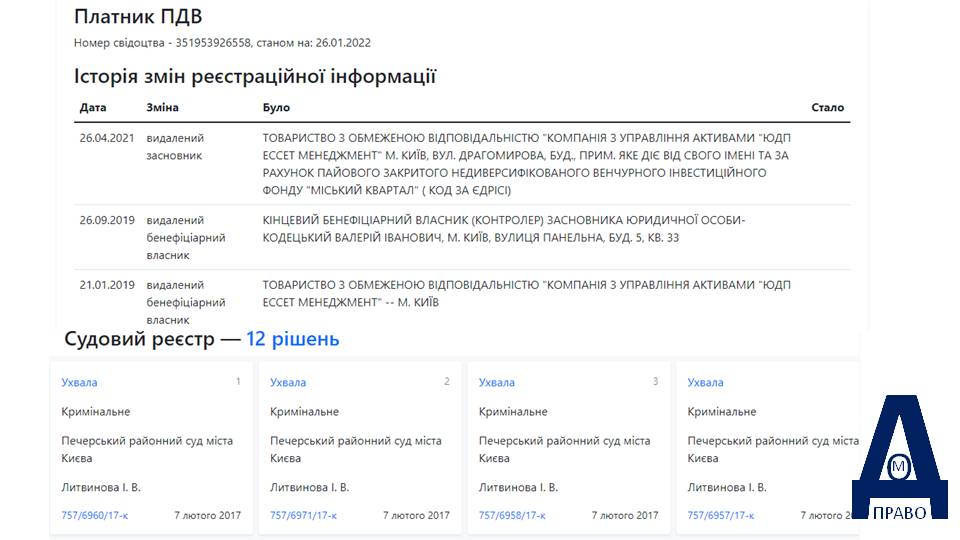Select the 26.09.2019 beneficiary owner row

(462, 238)
